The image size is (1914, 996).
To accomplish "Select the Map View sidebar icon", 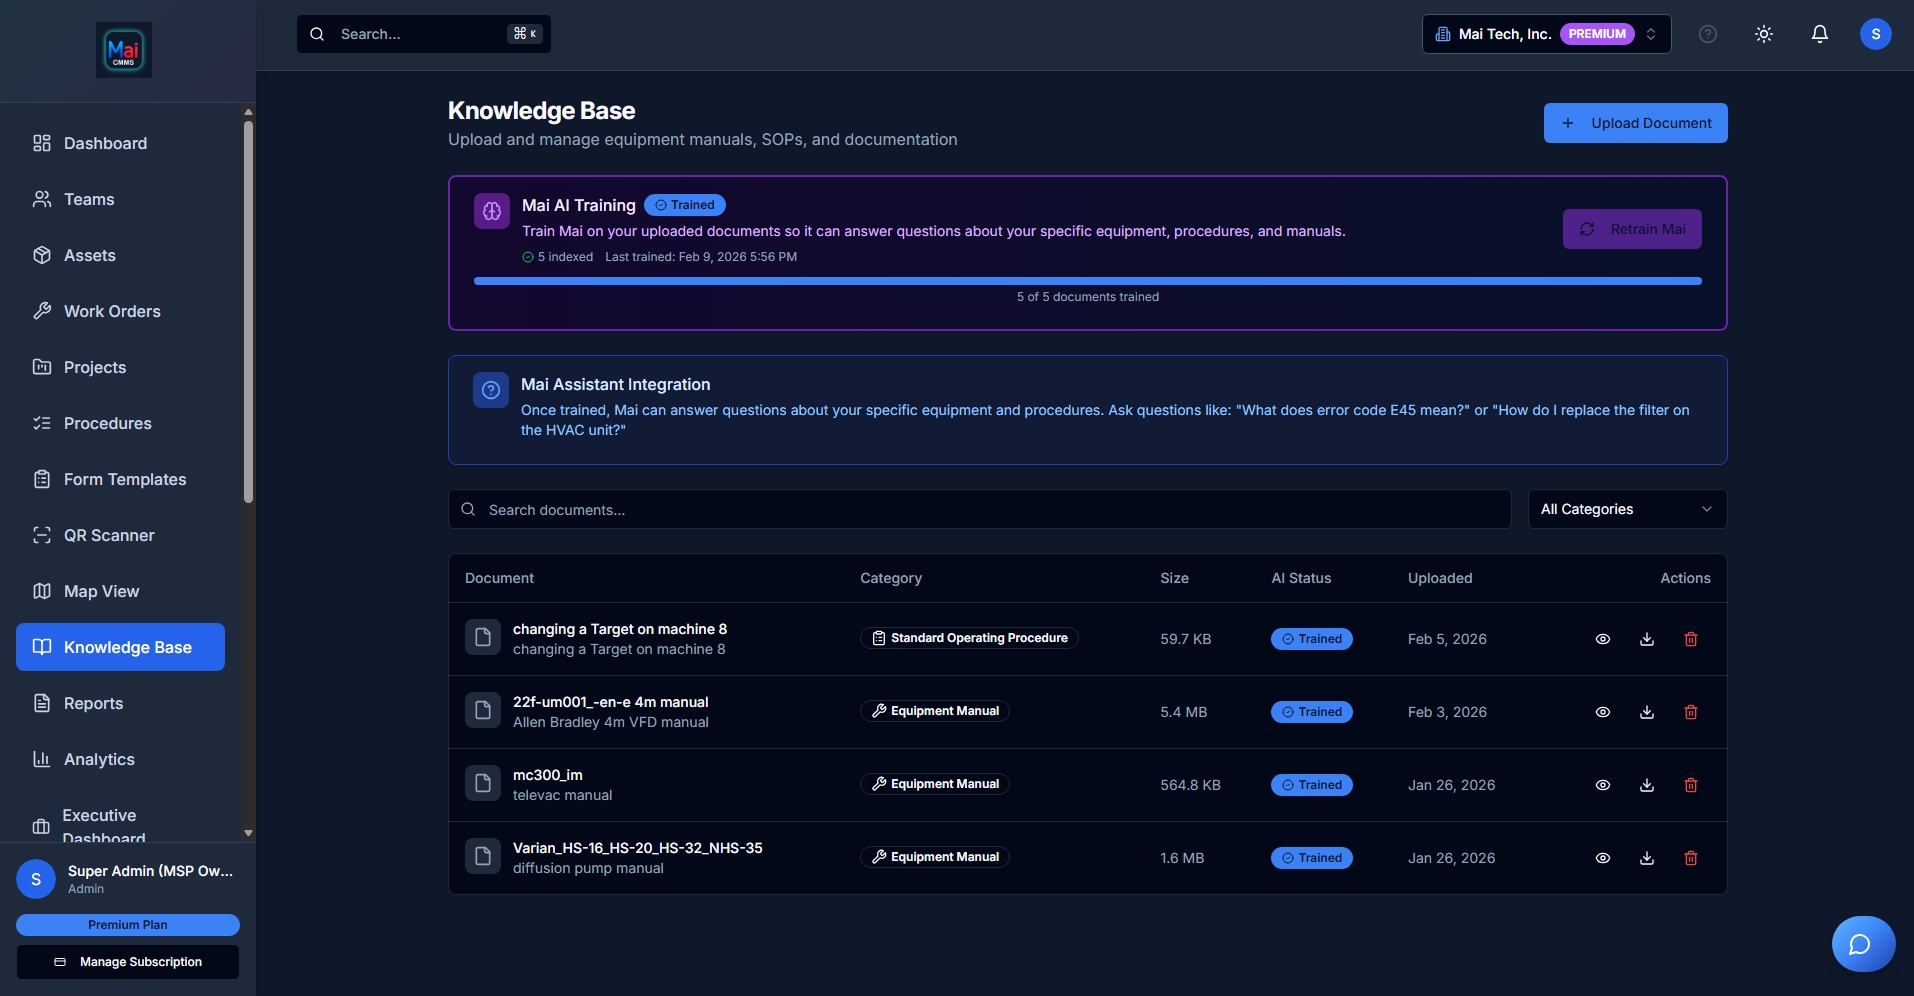I will pyautogui.click(x=41, y=591).
